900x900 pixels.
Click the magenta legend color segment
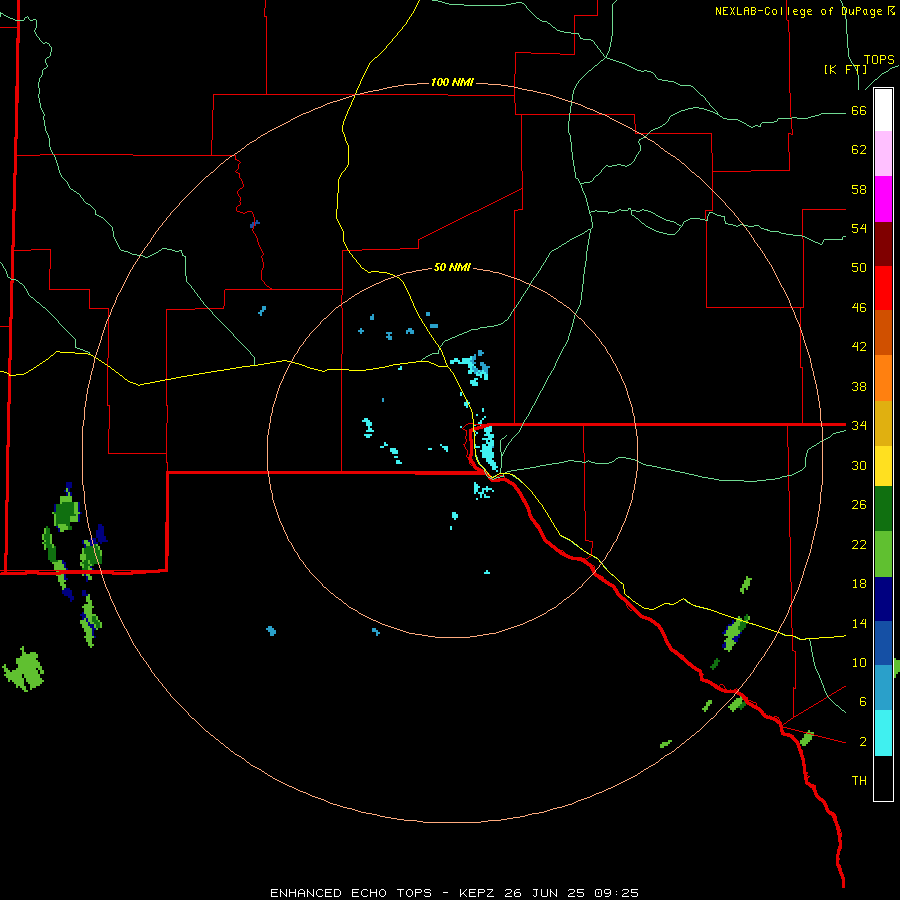tap(883, 199)
